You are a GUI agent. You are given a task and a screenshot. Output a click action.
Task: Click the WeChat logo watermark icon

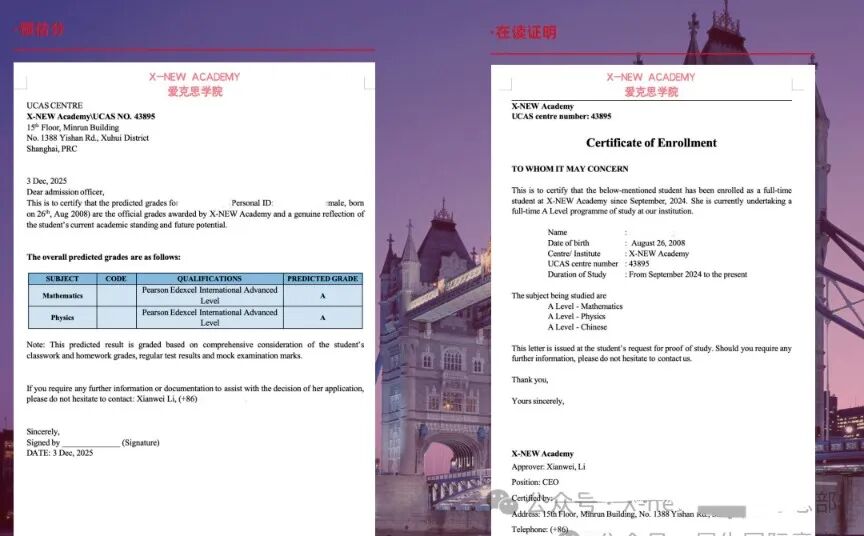click(x=506, y=500)
